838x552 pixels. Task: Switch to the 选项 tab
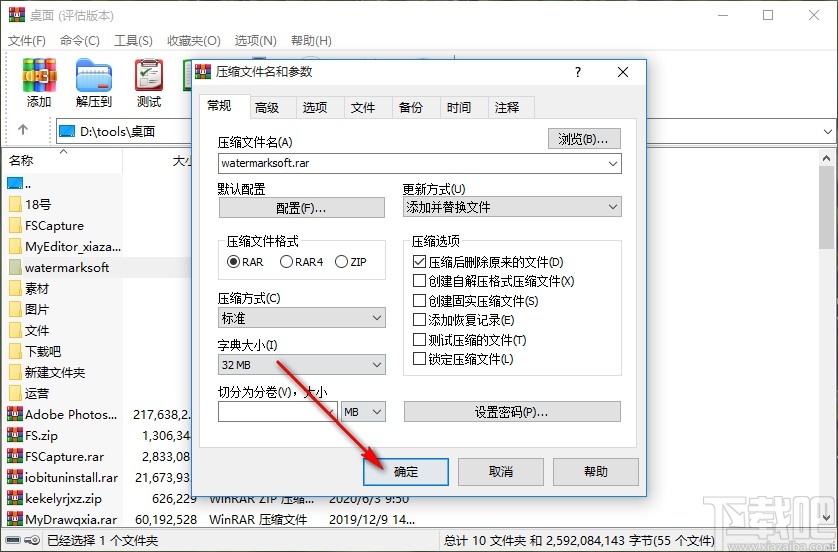pyautogui.click(x=315, y=108)
